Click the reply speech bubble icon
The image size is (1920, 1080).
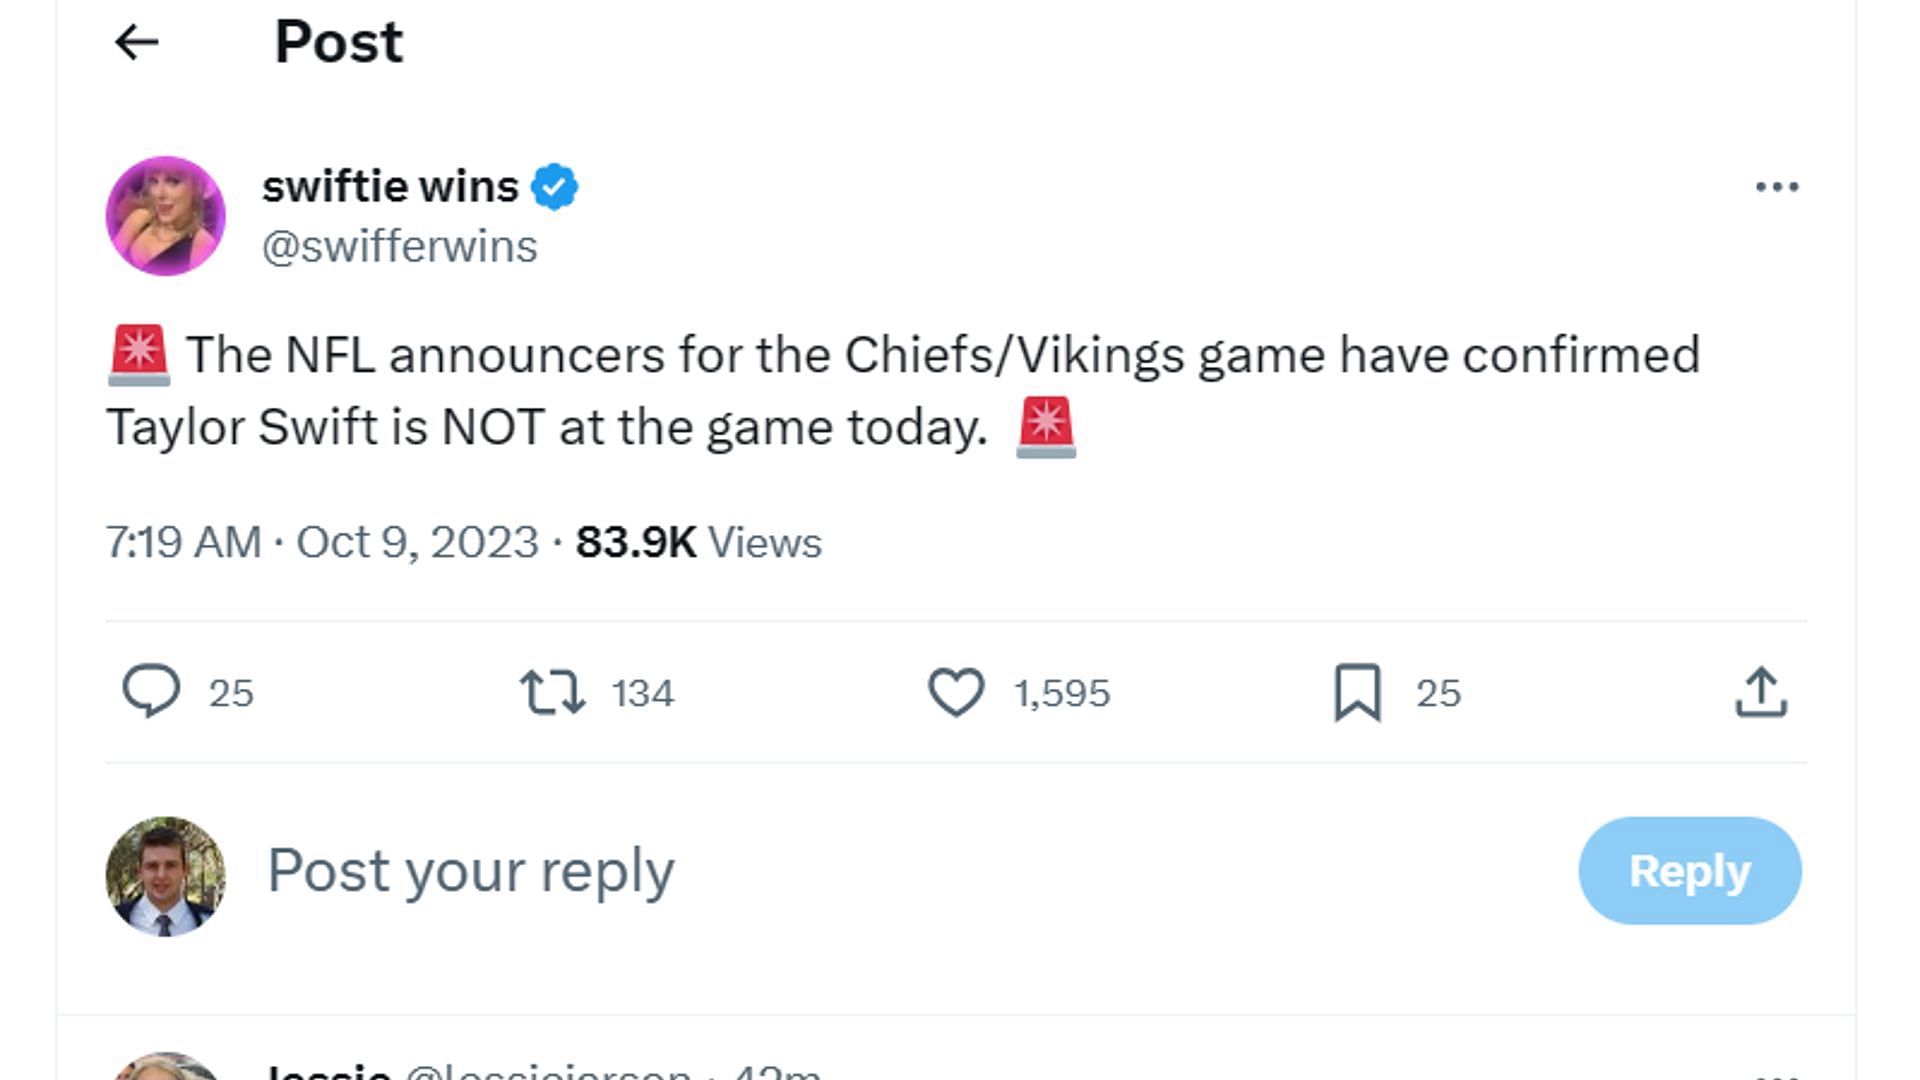coord(151,692)
